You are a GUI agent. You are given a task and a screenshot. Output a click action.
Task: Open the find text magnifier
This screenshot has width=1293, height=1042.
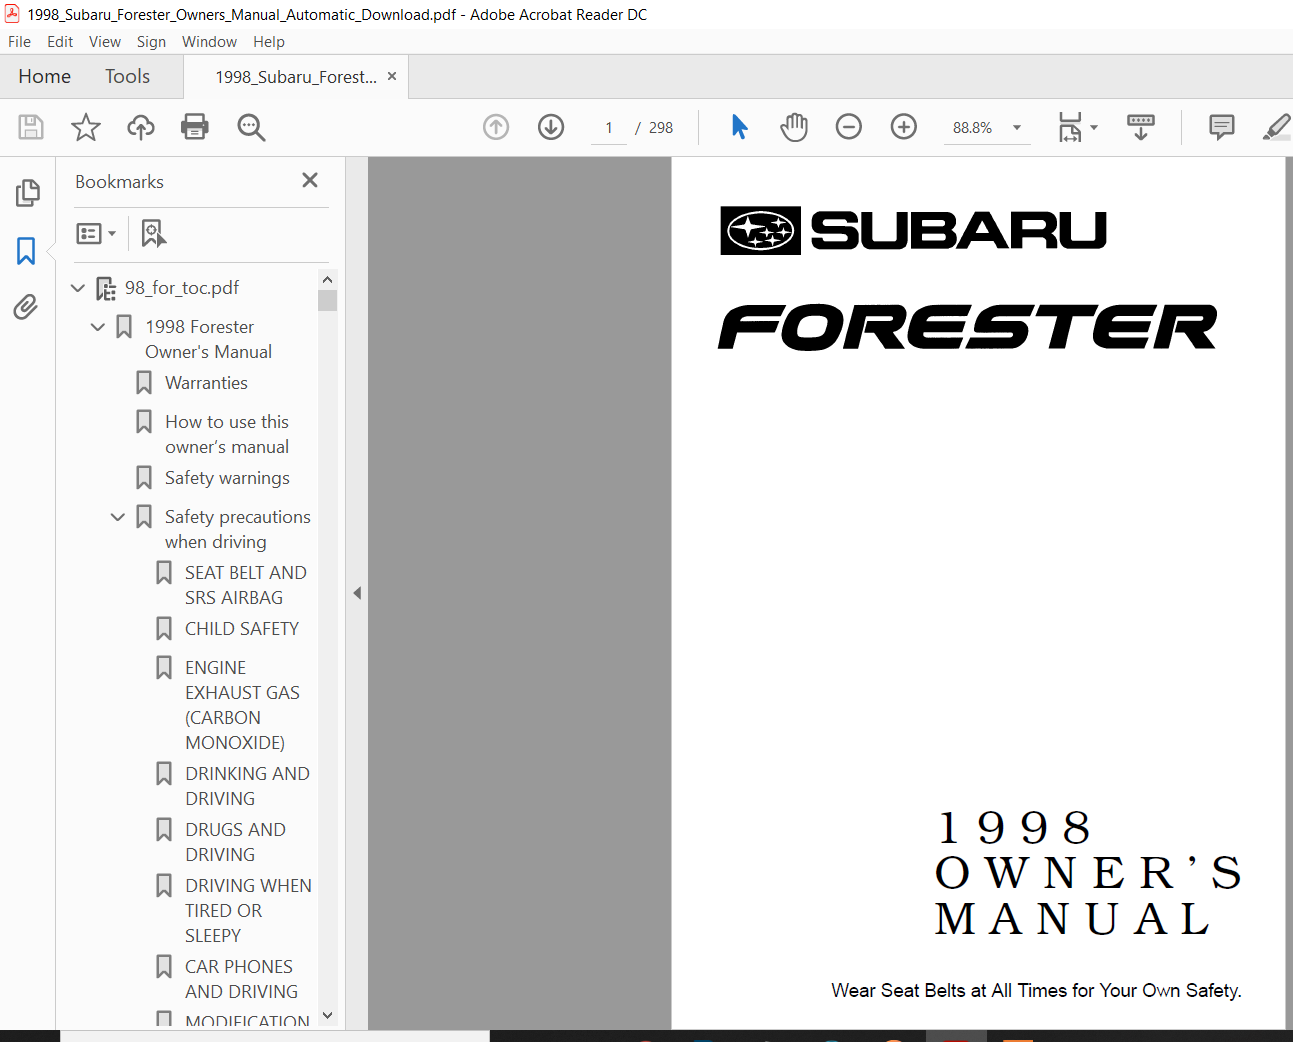(251, 127)
